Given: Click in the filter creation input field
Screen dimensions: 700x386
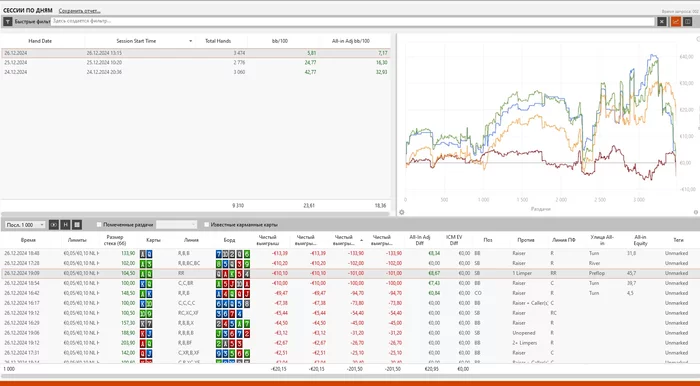Looking at the screenshot, I should pos(353,21).
